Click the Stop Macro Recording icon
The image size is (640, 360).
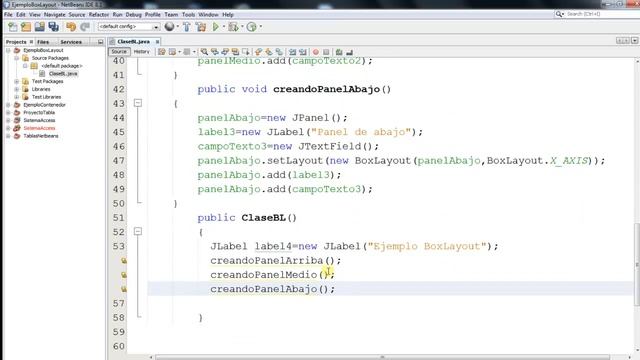coord(326,52)
